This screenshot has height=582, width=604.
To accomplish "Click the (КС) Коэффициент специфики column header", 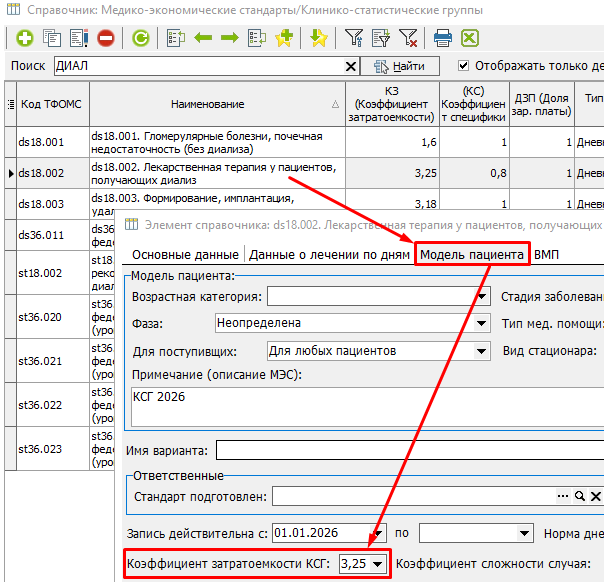I will coord(474,104).
